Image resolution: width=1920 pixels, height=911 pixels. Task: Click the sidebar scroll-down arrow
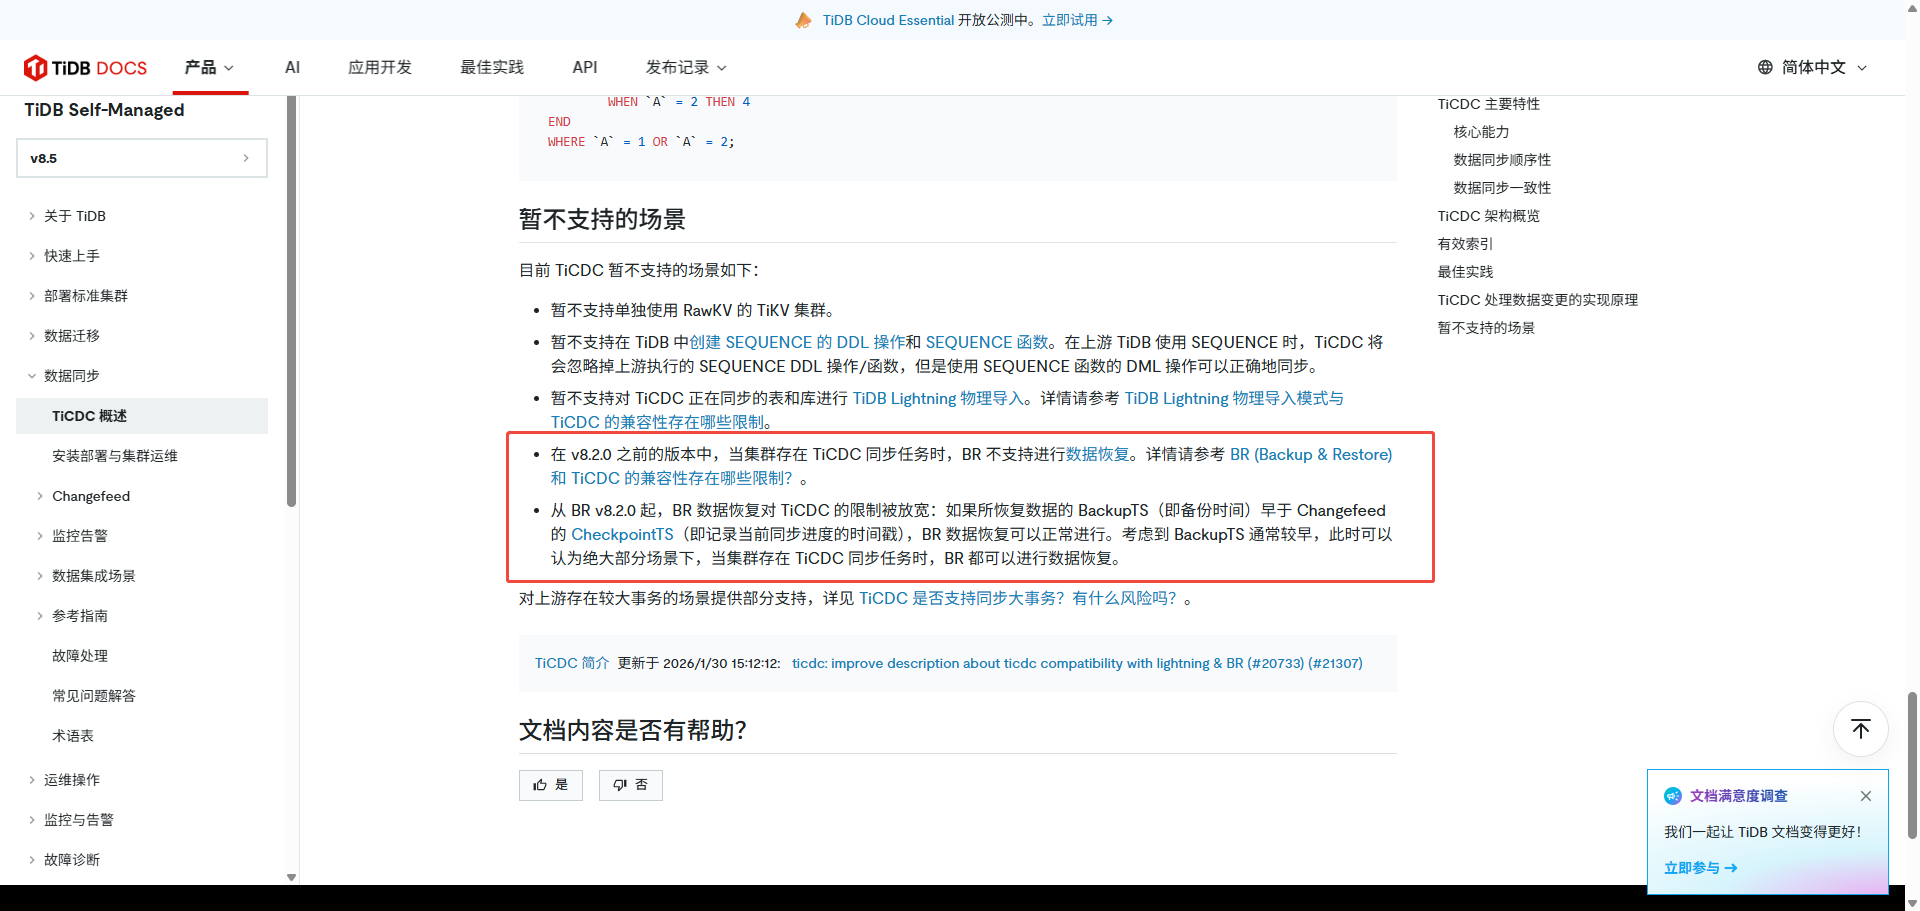click(291, 877)
